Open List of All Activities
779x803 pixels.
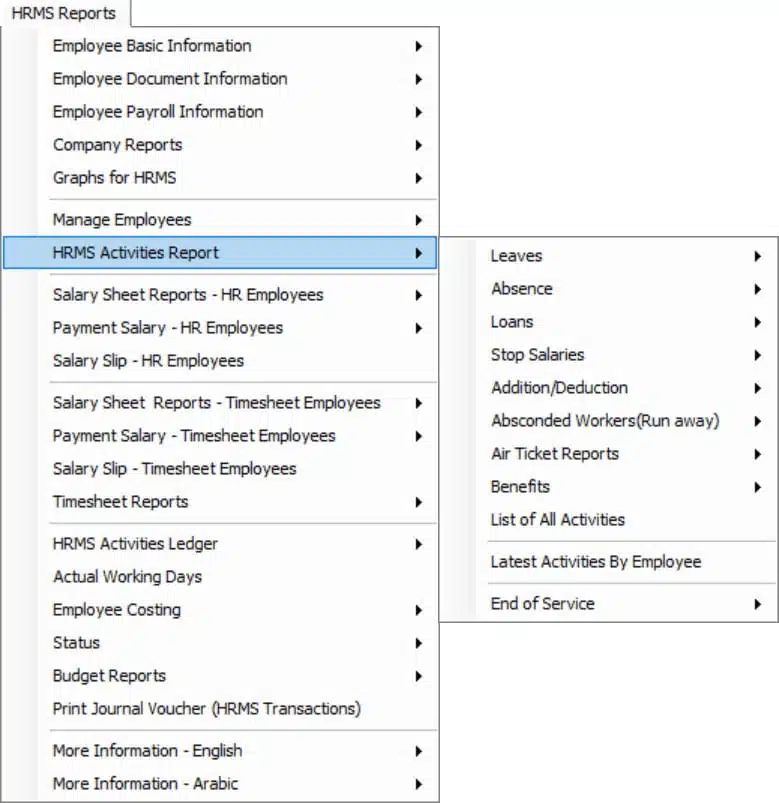click(609, 520)
